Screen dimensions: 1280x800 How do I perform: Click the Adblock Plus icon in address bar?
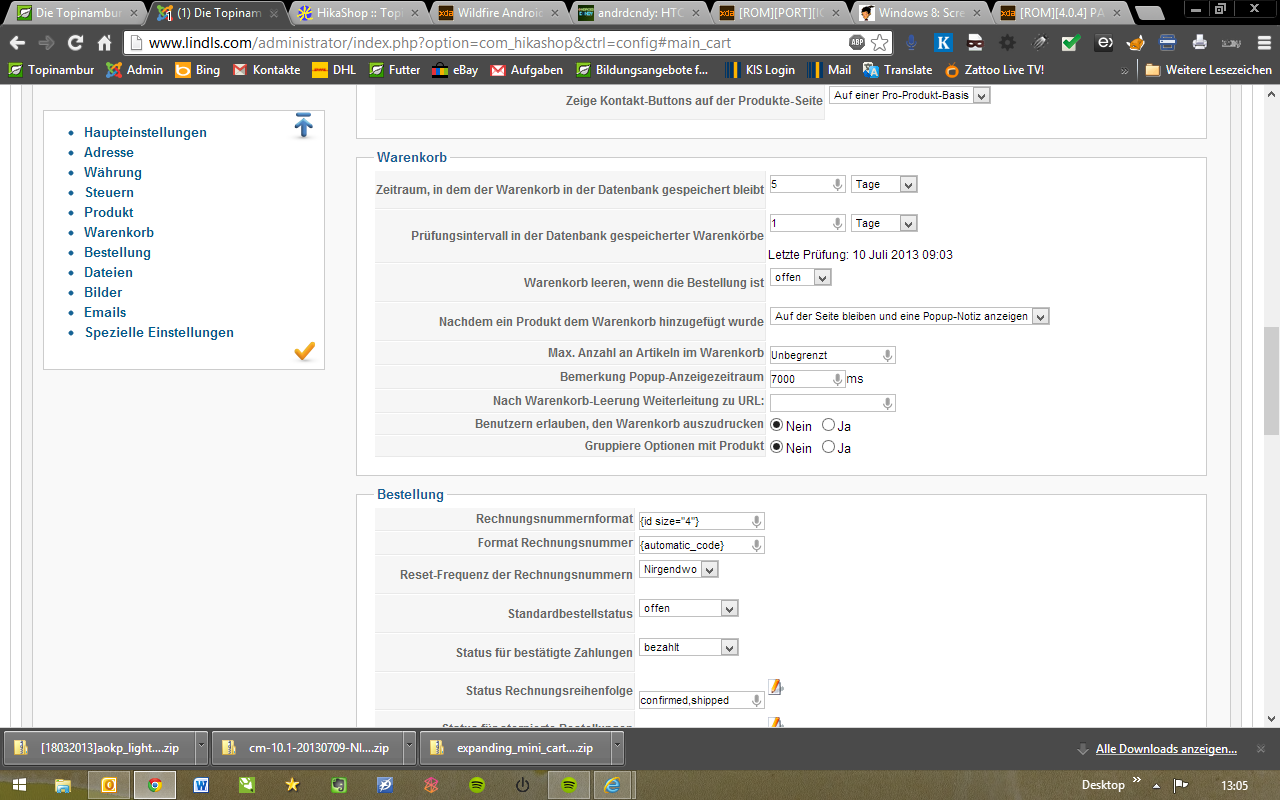[x=857, y=43]
